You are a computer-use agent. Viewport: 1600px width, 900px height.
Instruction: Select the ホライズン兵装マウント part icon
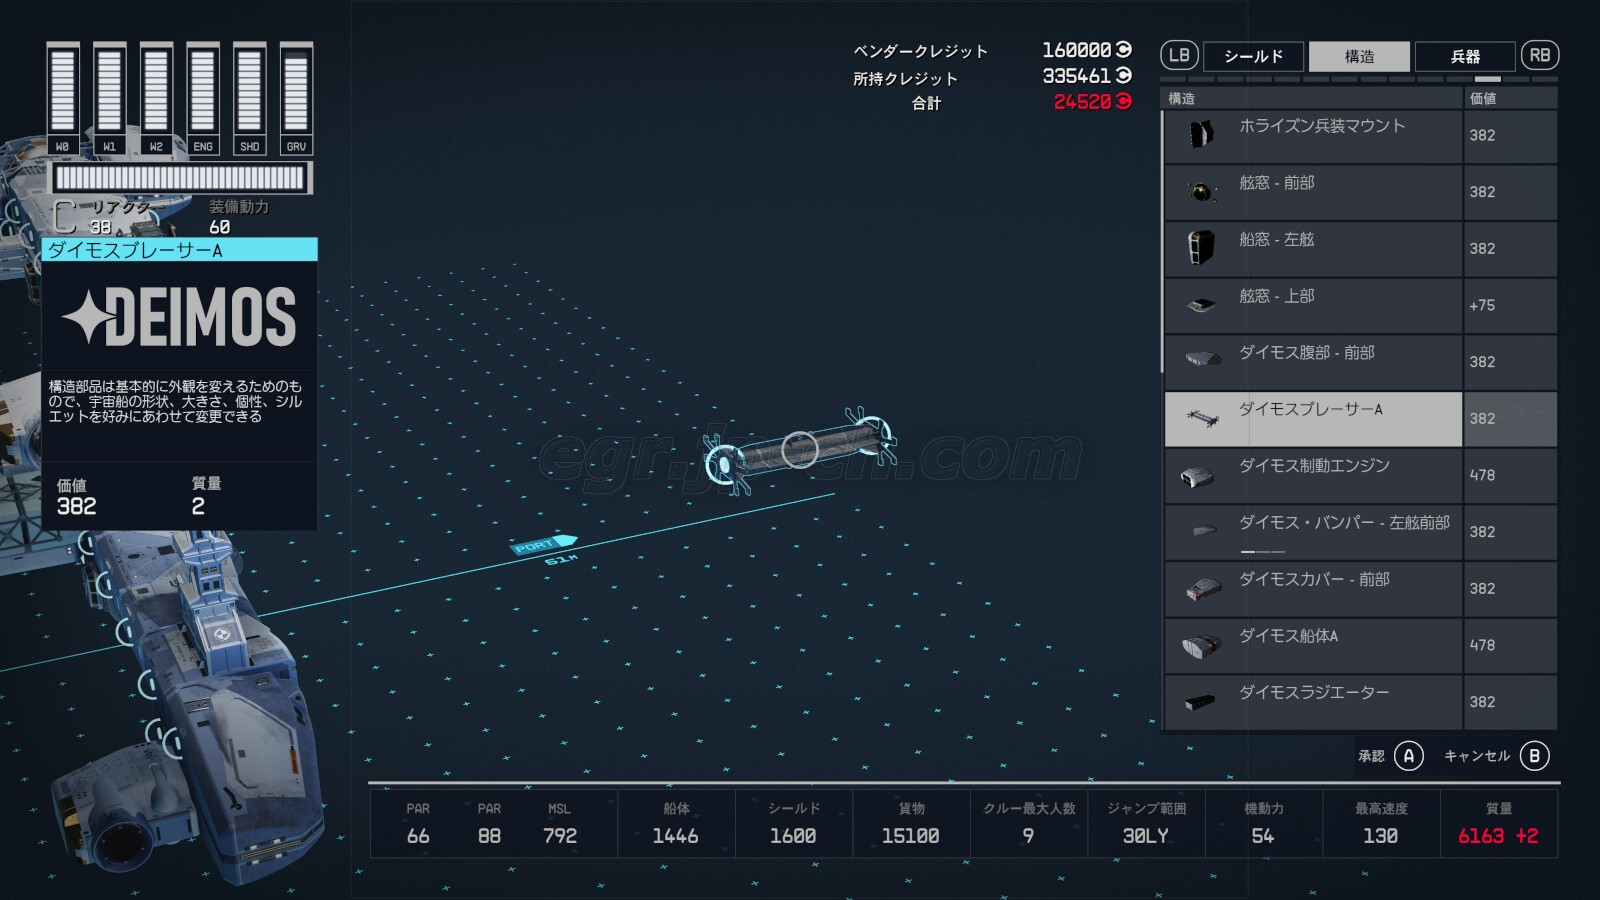point(1201,134)
